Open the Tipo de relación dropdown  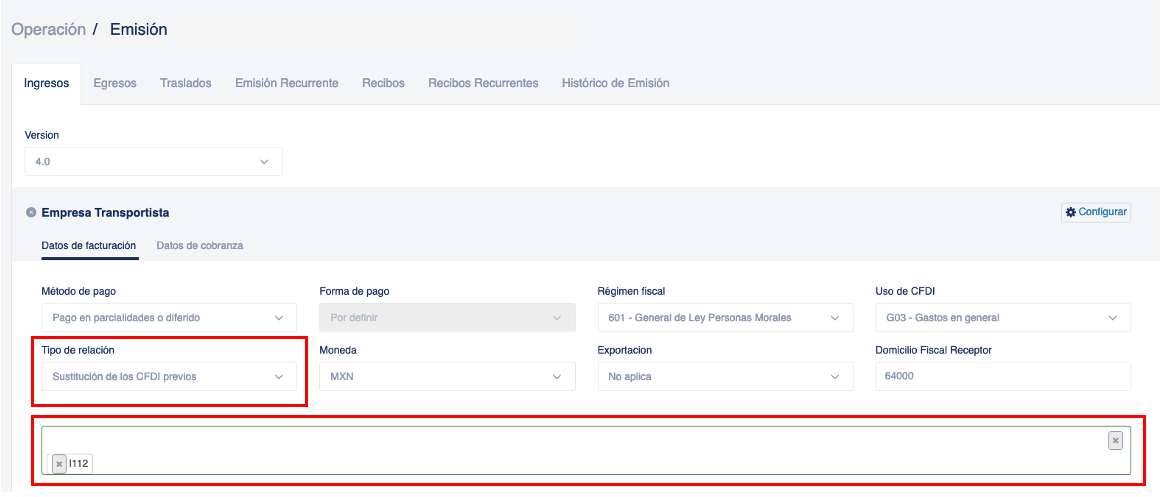tap(169, 376)
